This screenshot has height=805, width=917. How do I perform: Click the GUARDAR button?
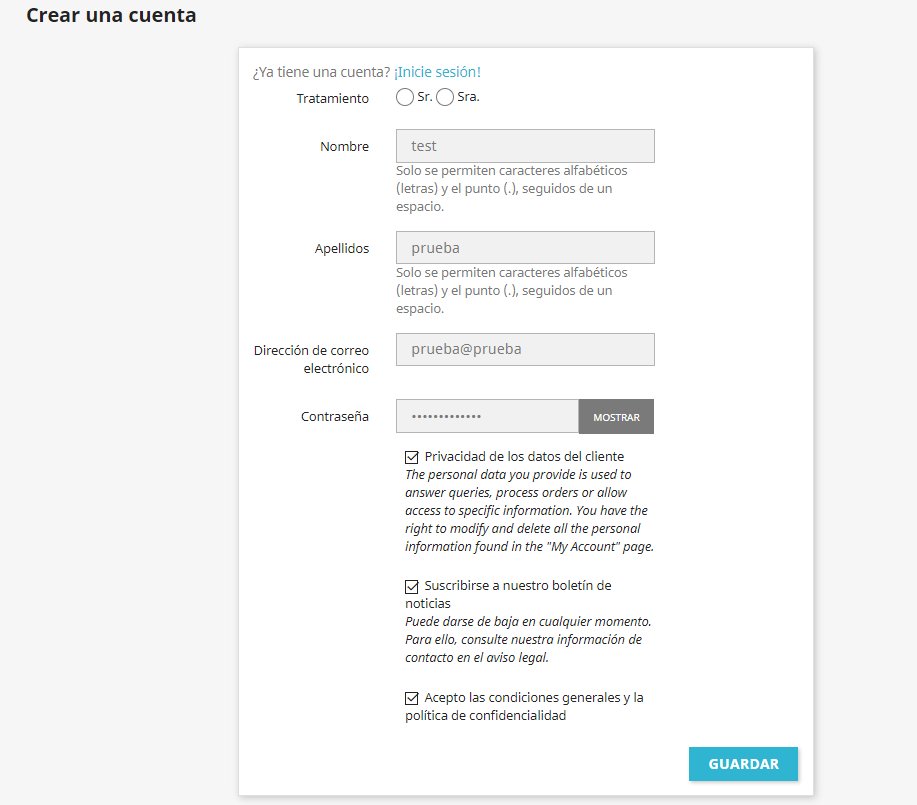pyautogui.click(x=743, y=764)
